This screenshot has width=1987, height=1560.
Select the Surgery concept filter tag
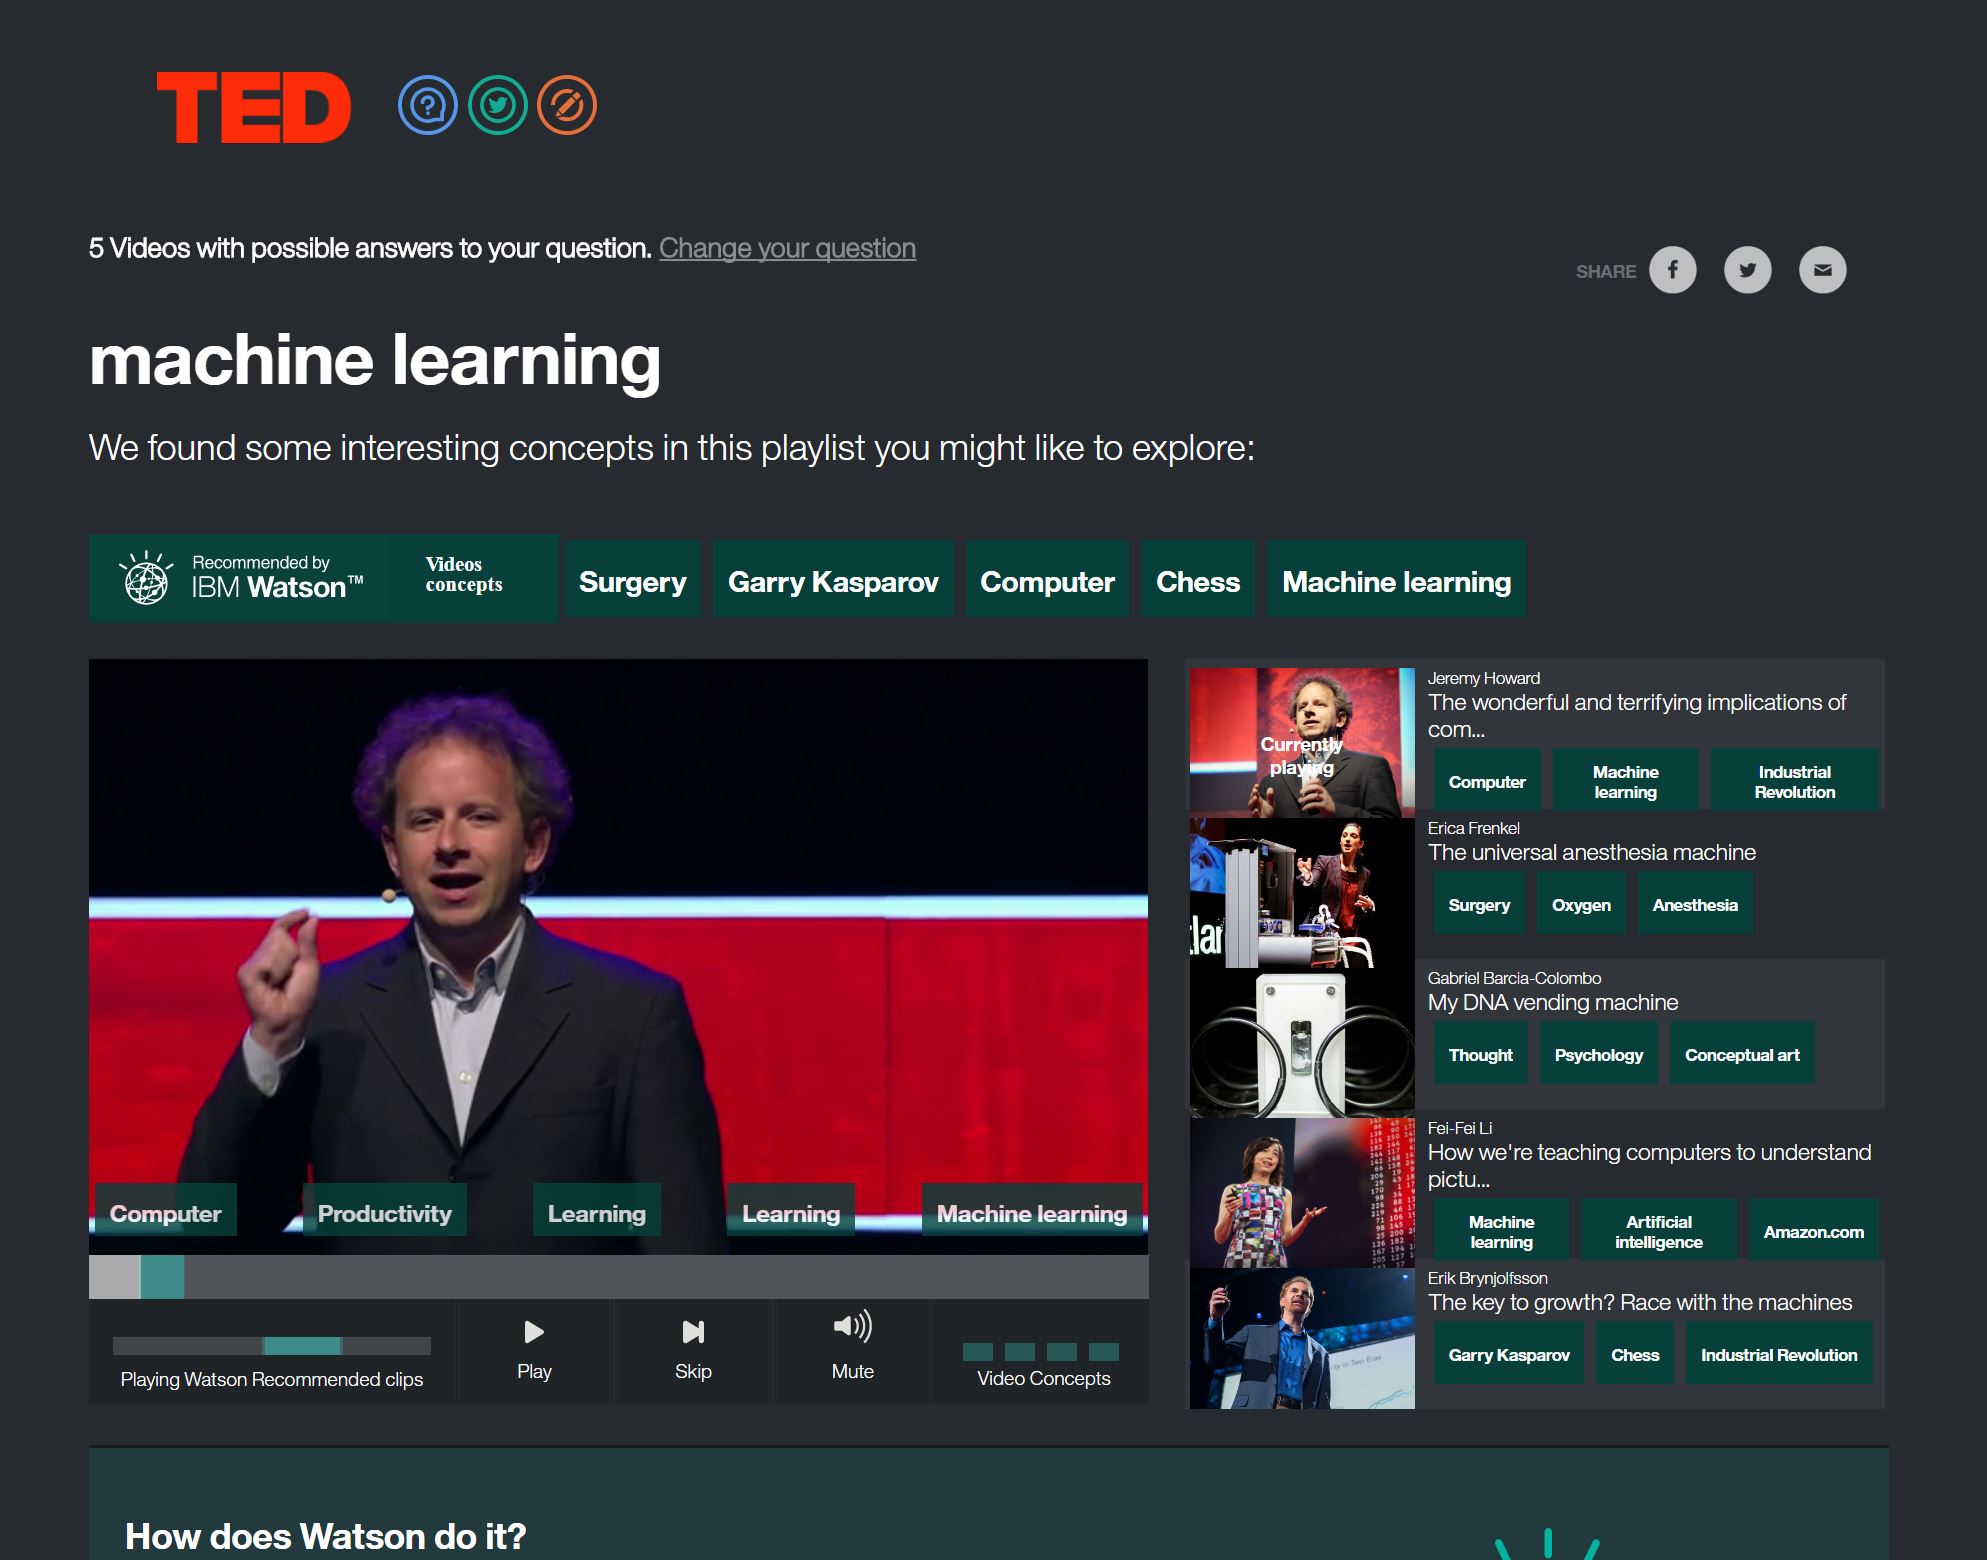(634, 581)
